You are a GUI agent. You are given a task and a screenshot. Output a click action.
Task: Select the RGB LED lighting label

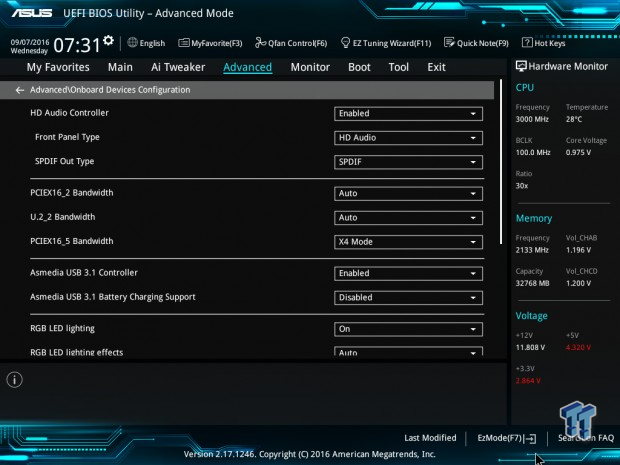pos(62,329)
